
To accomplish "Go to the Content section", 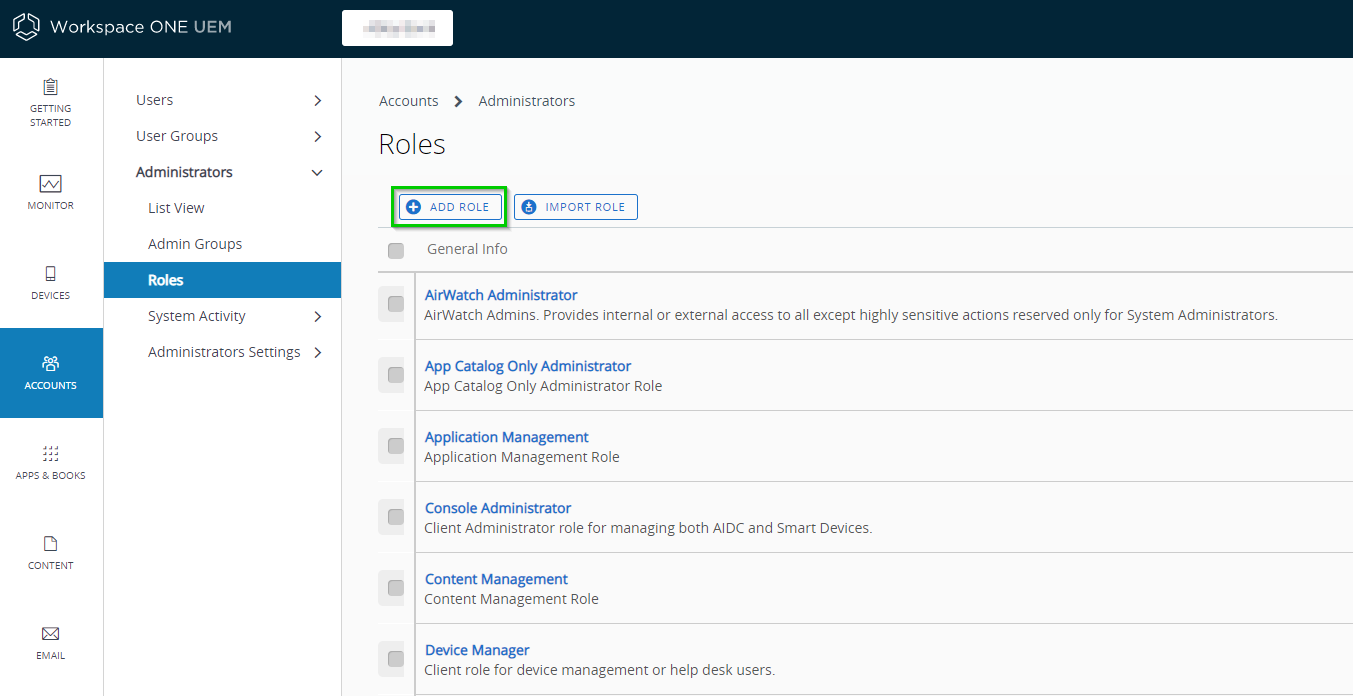I will 50,553.
